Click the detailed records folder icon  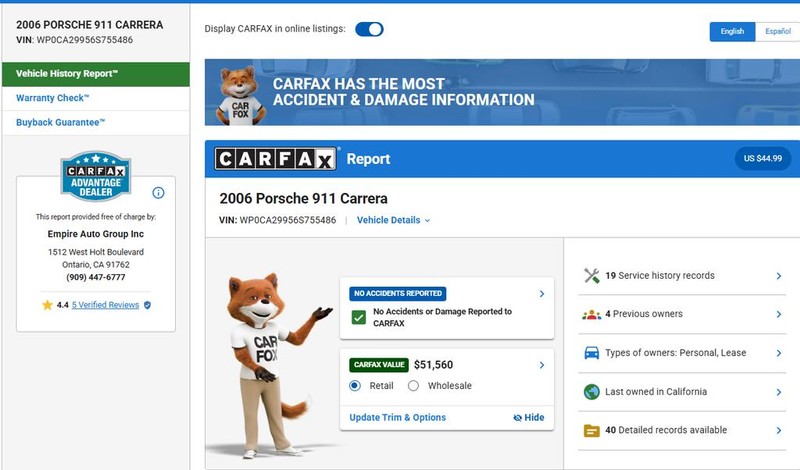pos(591,431)
